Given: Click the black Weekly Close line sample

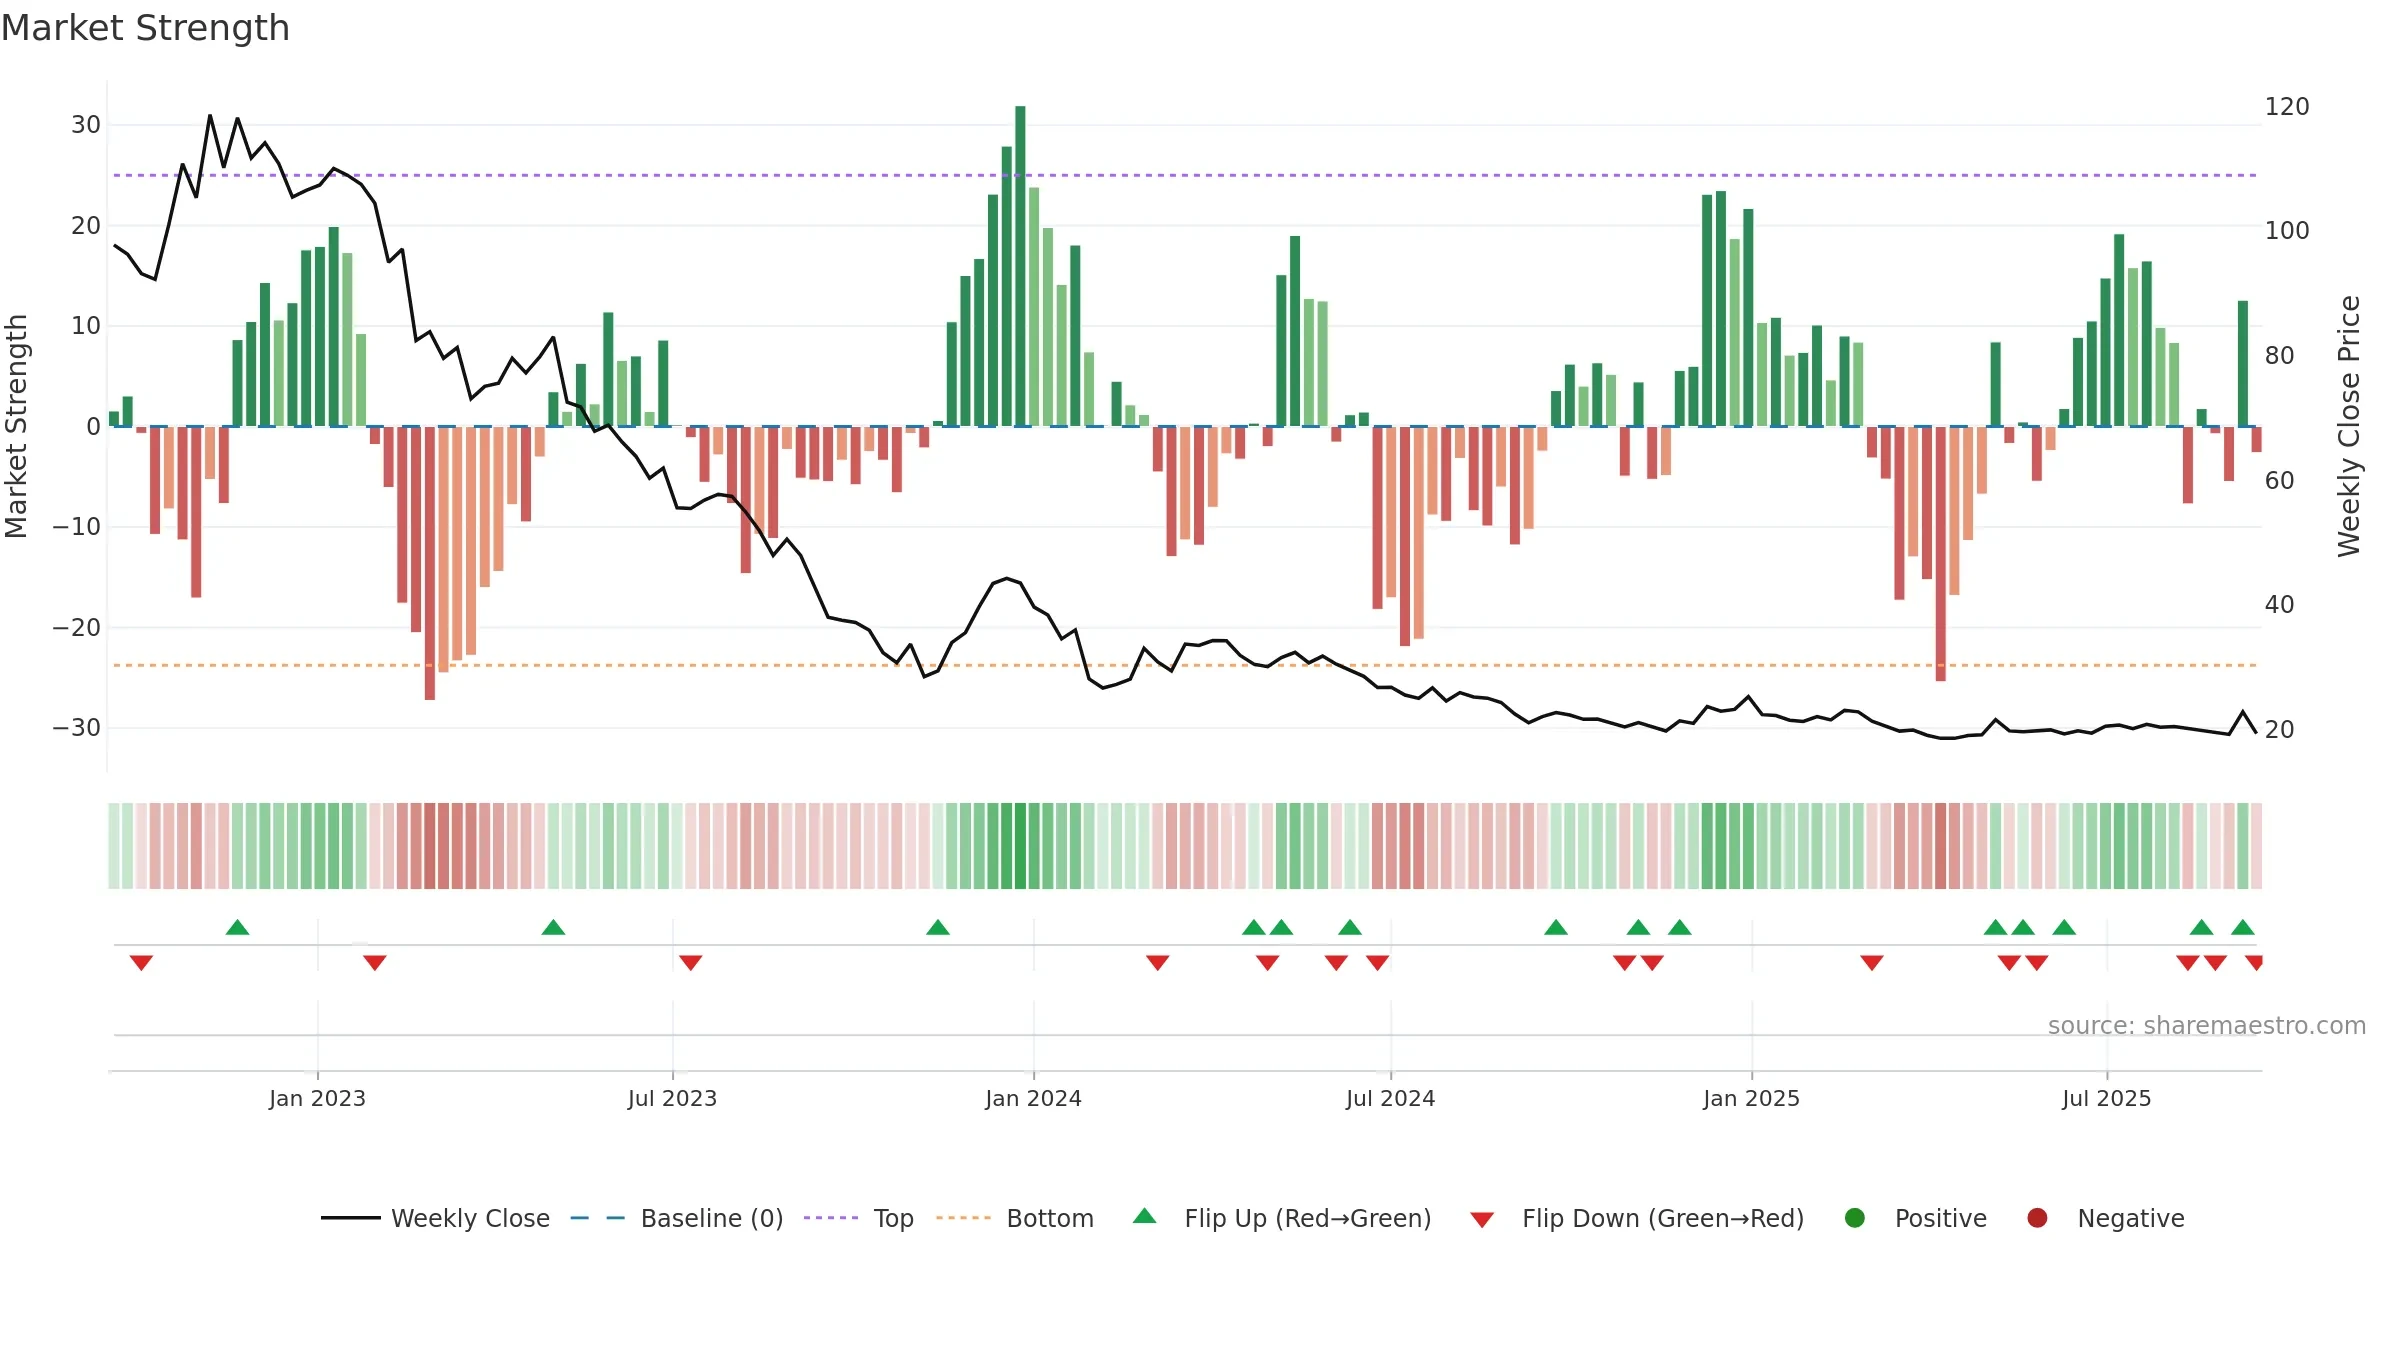Looking at the screenshot, I should coord(350,1218).
